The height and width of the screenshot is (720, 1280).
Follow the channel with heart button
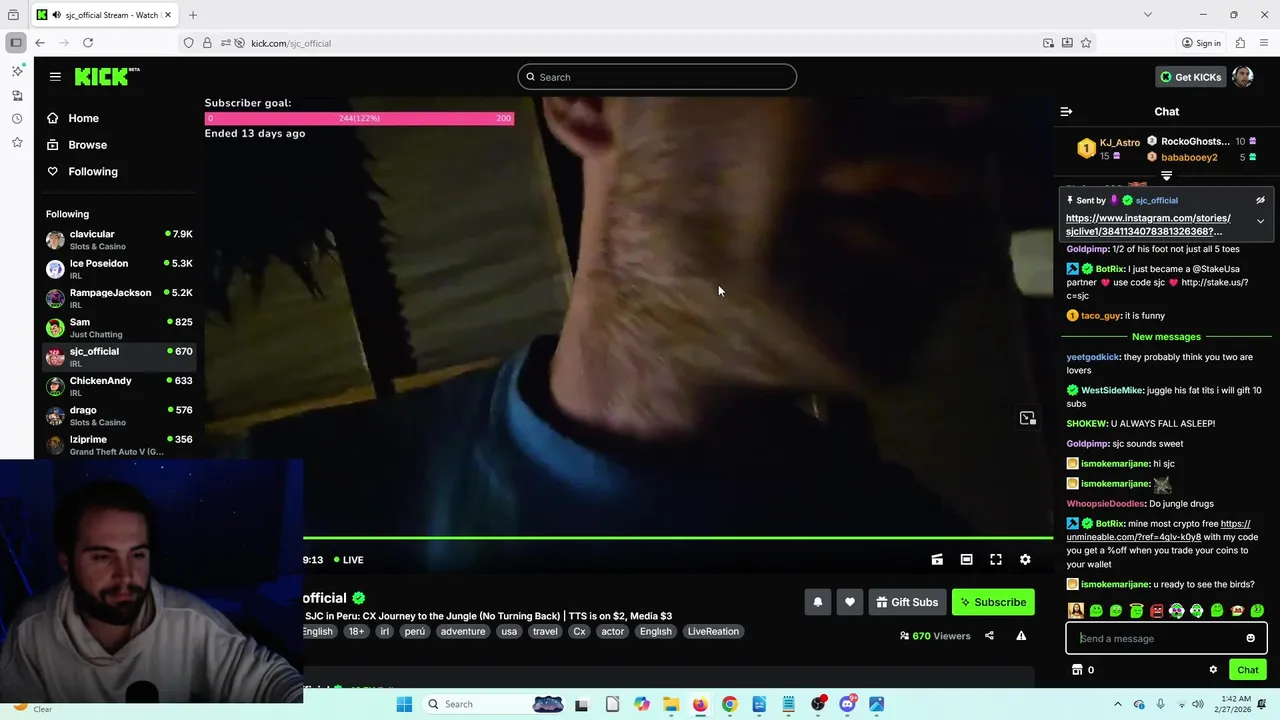(849, 602)
